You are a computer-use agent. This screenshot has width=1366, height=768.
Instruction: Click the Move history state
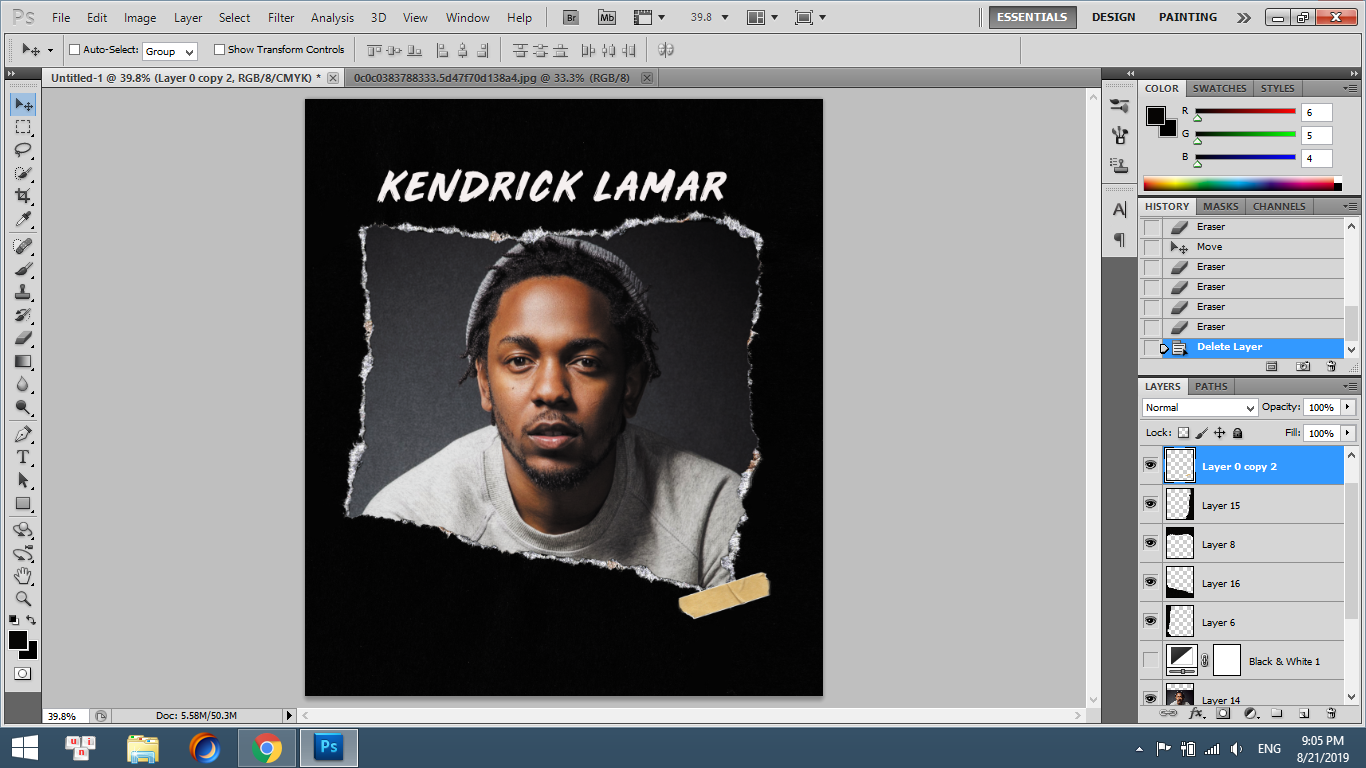coord(1243,247)
